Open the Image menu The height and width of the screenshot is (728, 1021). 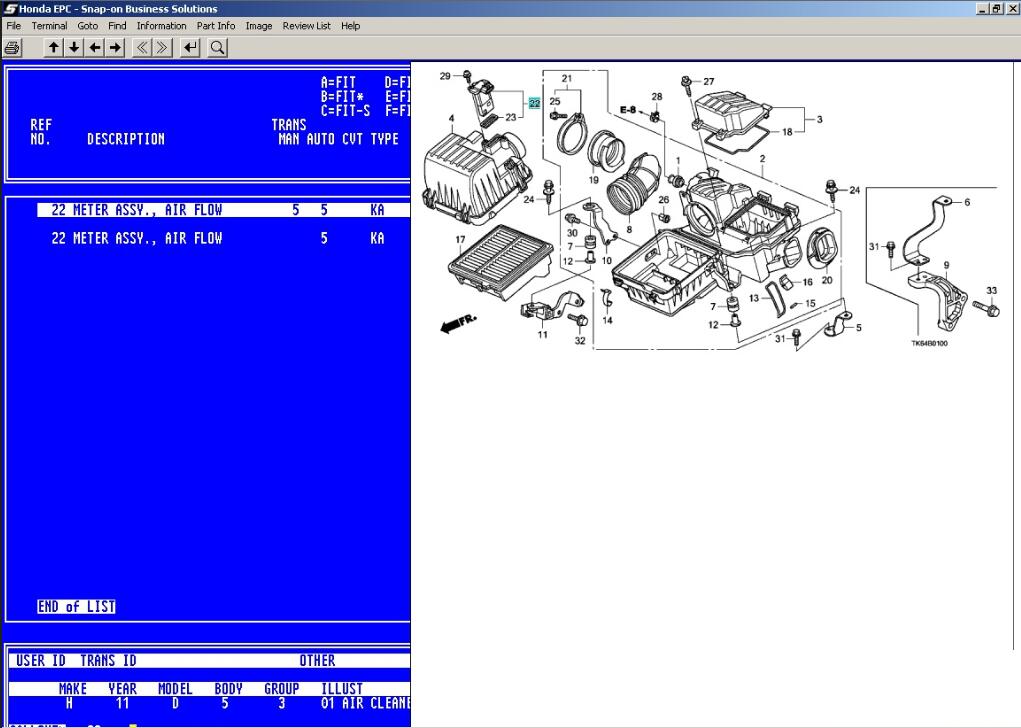point(259,26)
